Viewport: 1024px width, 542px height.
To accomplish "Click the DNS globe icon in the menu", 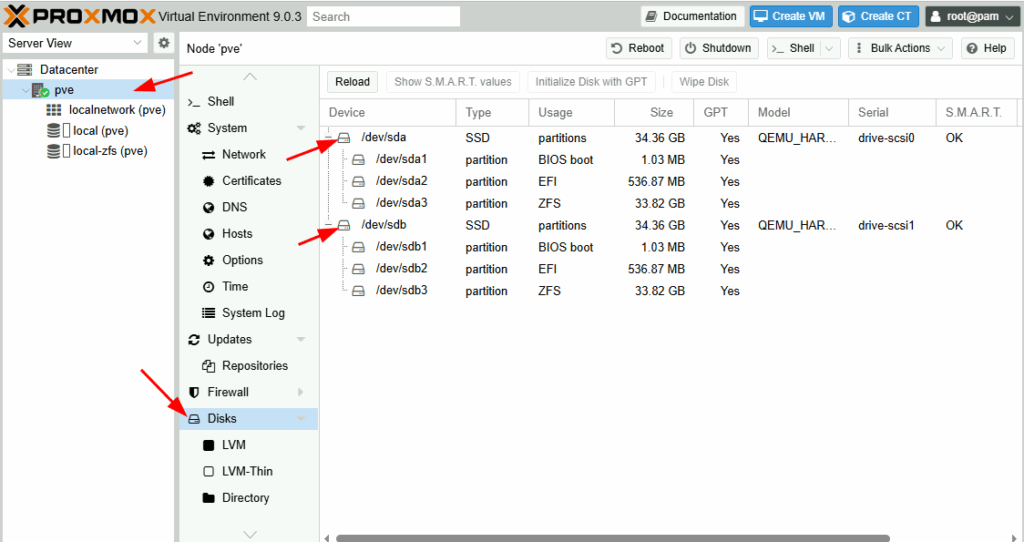I will [x=208, y=208].
